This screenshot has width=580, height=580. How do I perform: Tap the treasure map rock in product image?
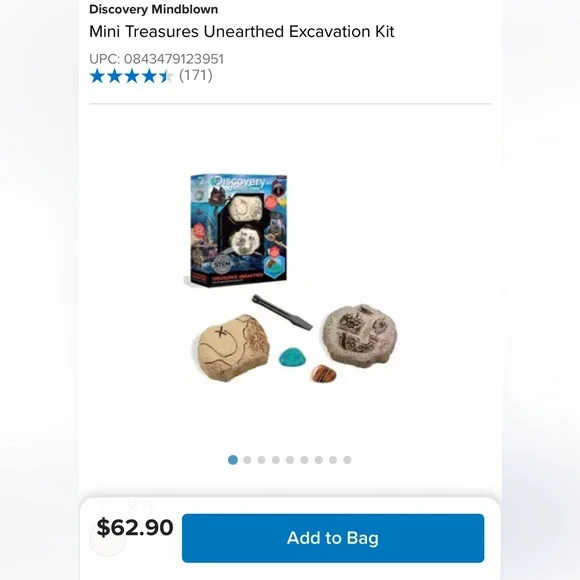(x=232, y=347)
